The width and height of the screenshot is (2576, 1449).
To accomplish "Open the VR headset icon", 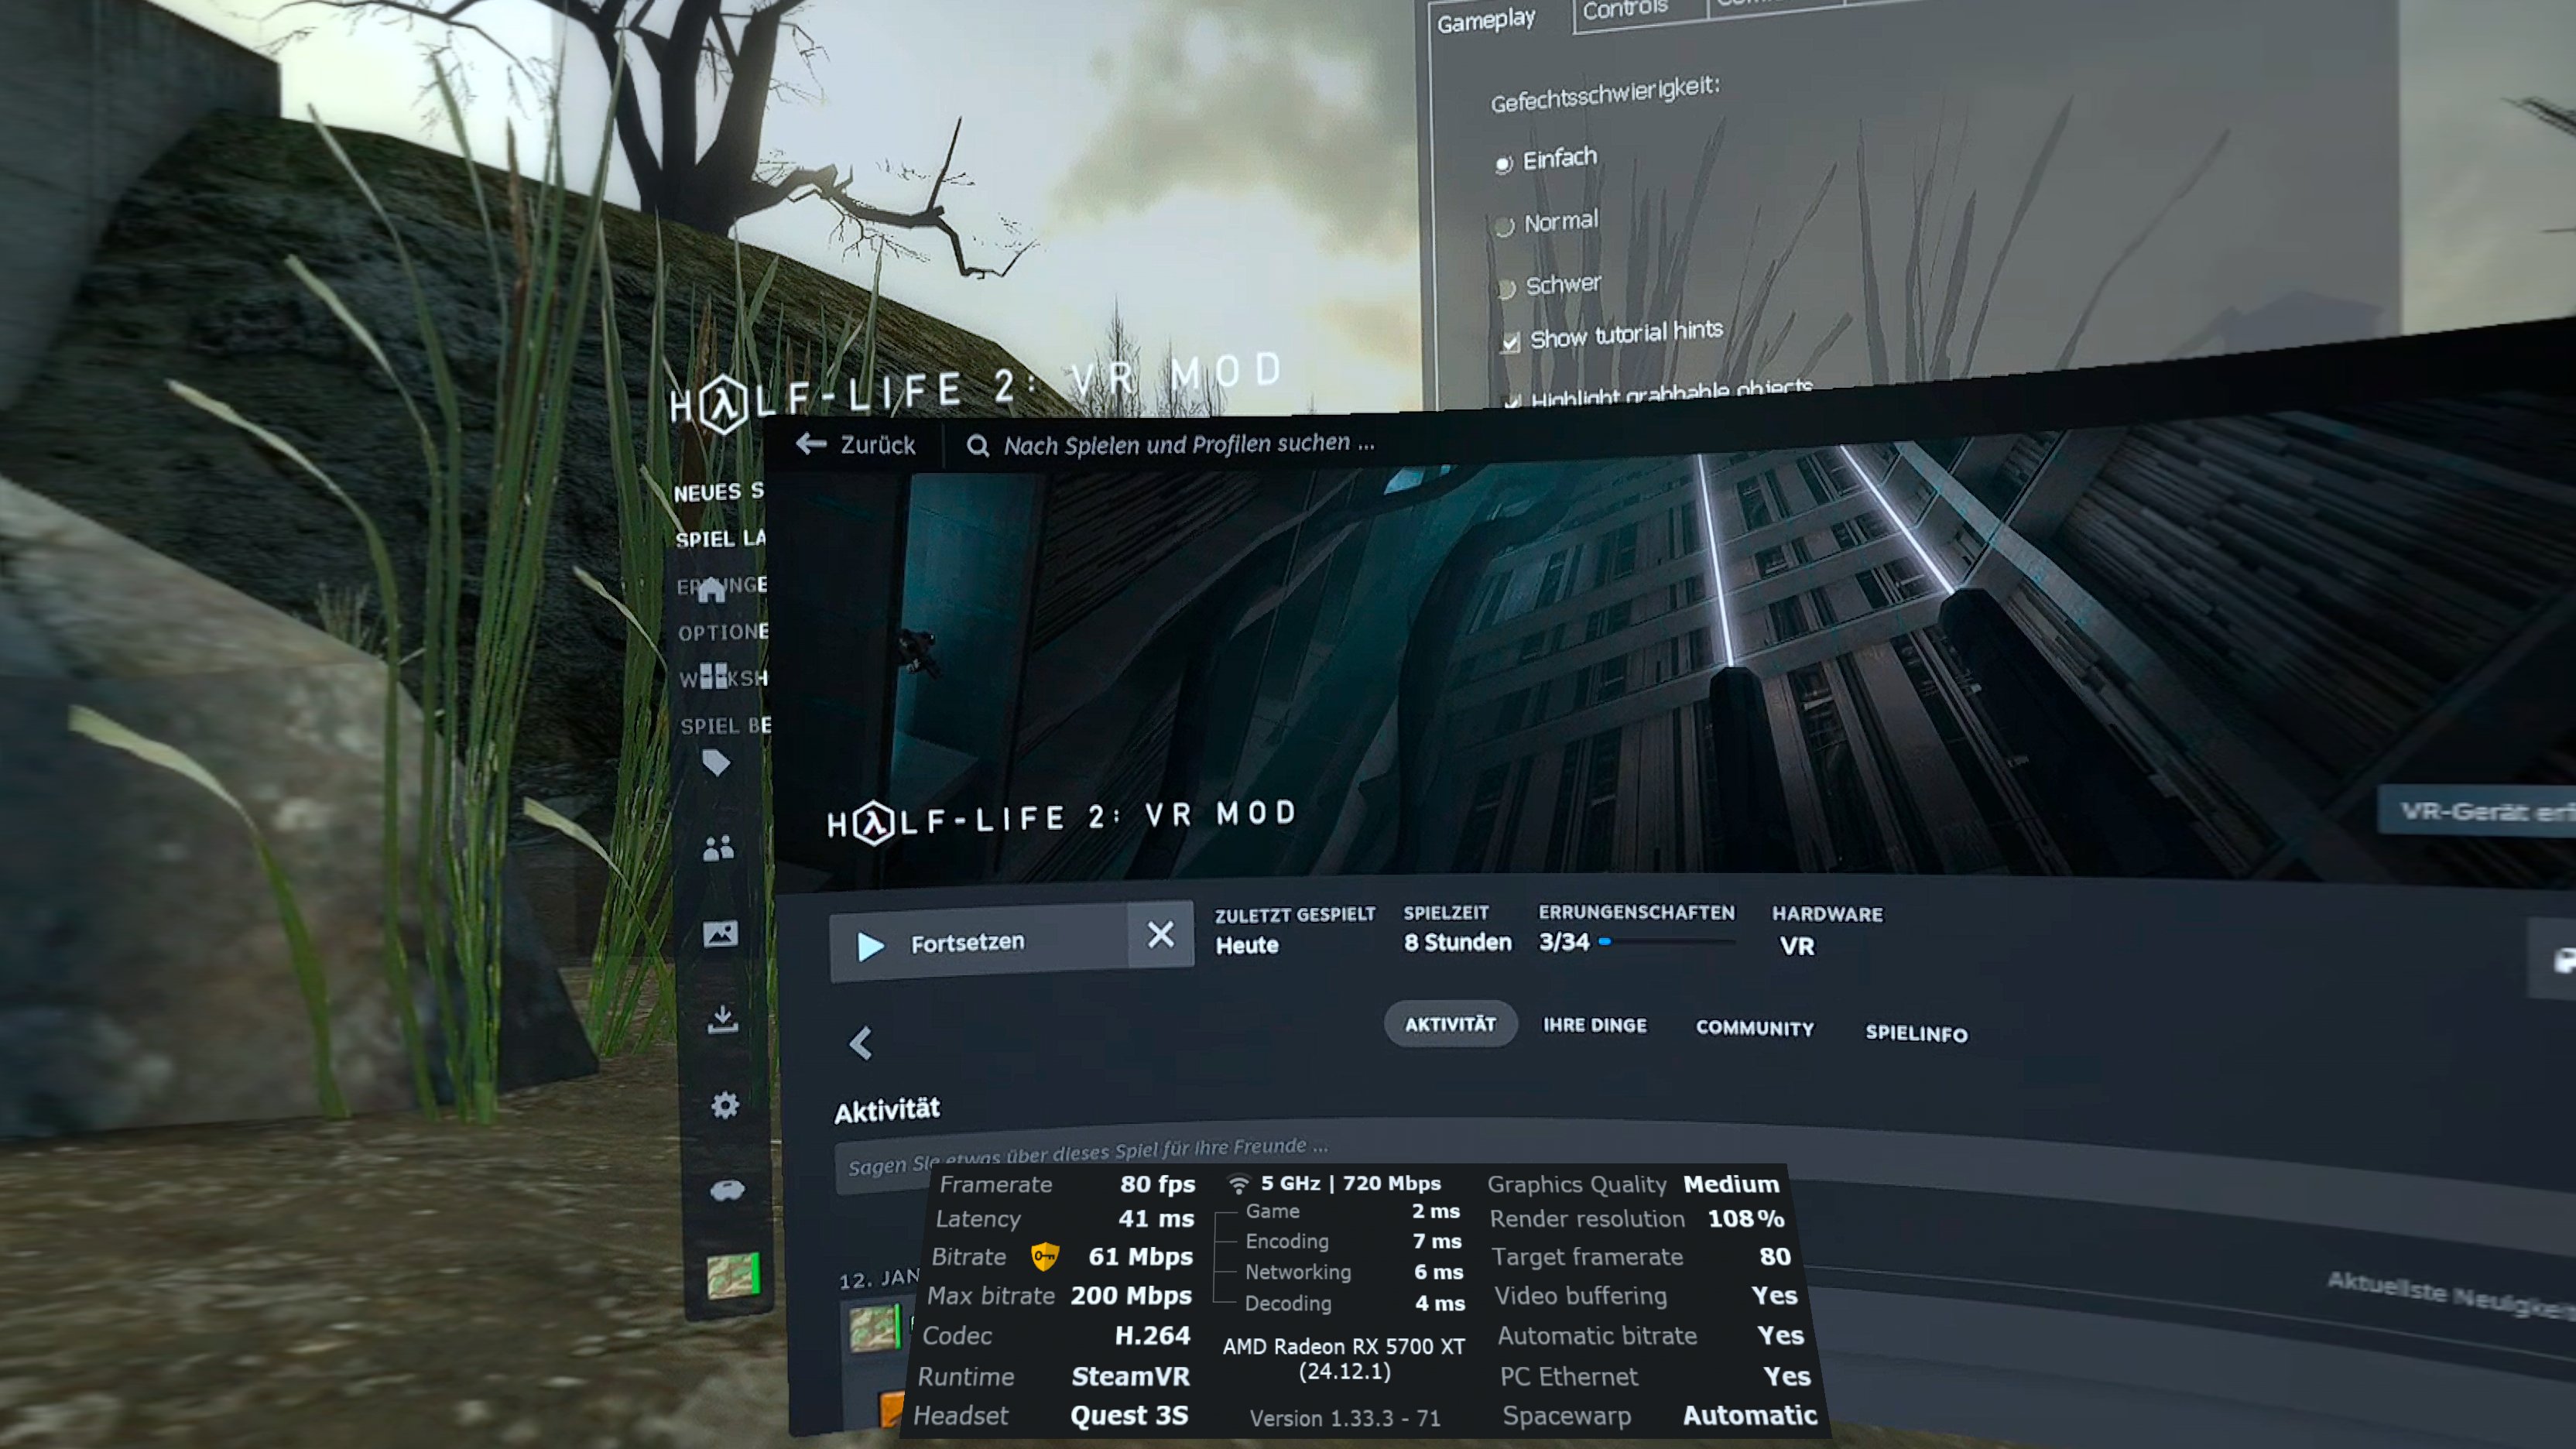I will click(727, 1190).
